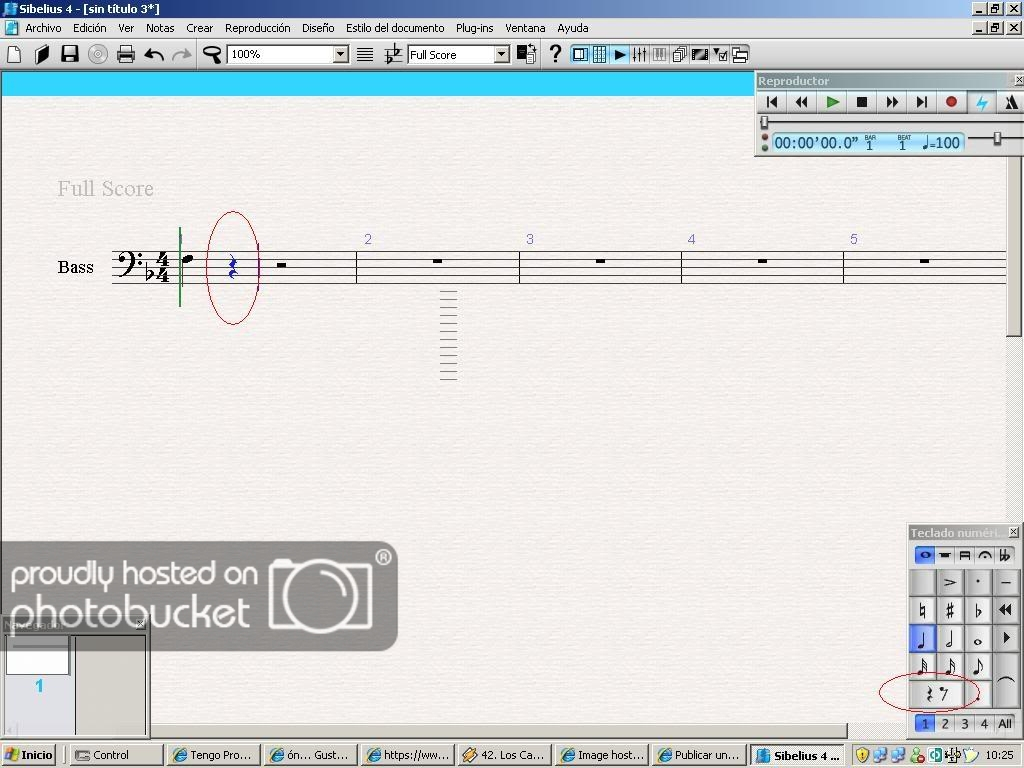Click the staccato dot key on keypad

978,582
